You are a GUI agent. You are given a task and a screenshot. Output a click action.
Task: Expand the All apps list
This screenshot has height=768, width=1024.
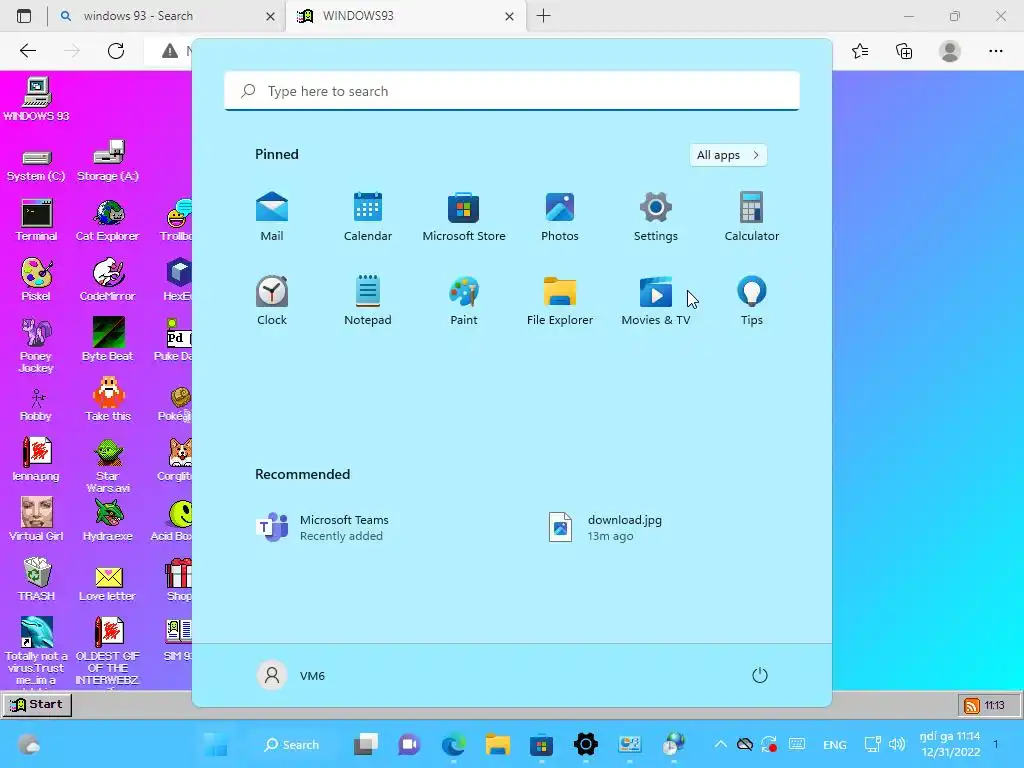728,155
